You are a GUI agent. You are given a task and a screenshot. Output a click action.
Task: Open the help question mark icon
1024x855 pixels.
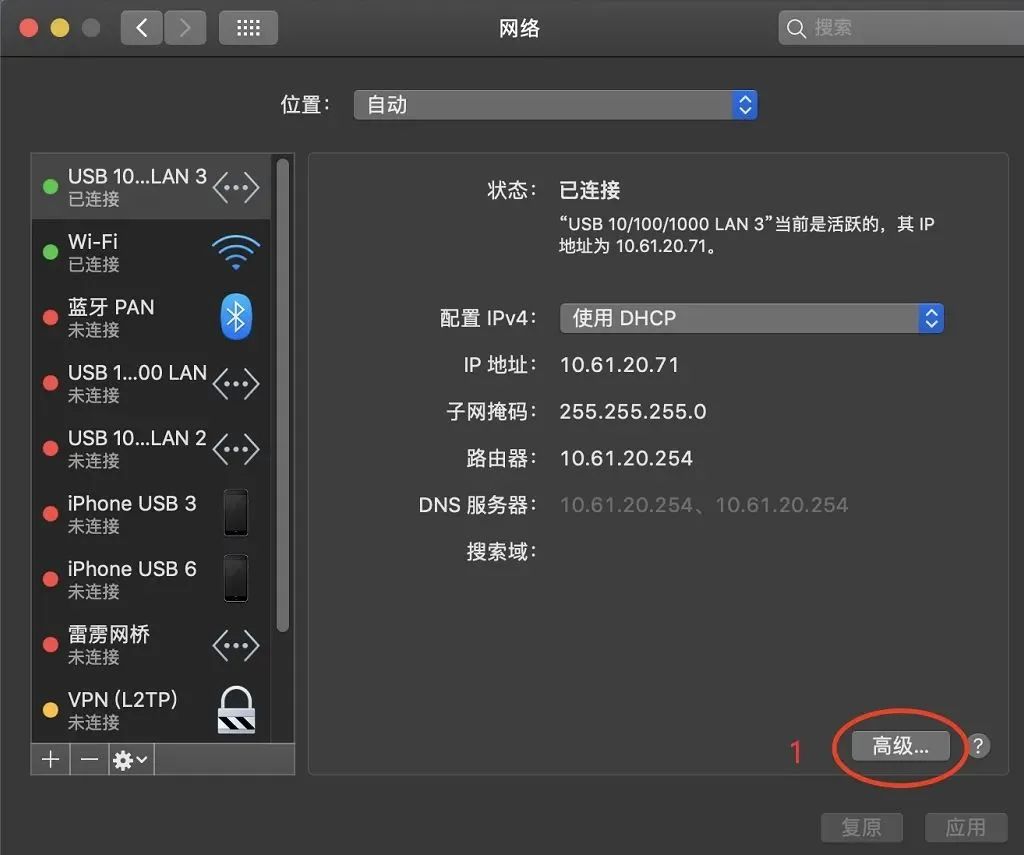977,746
